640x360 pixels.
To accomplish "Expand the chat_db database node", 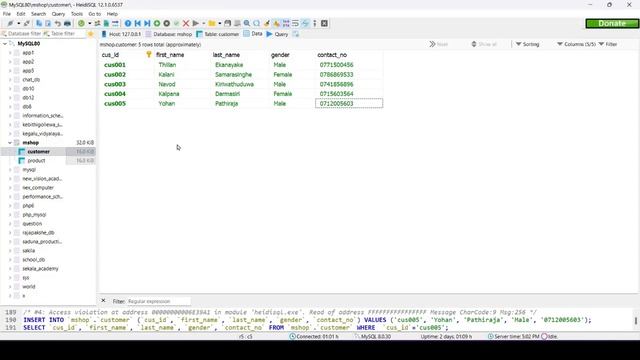I will [x=10, y=80].
